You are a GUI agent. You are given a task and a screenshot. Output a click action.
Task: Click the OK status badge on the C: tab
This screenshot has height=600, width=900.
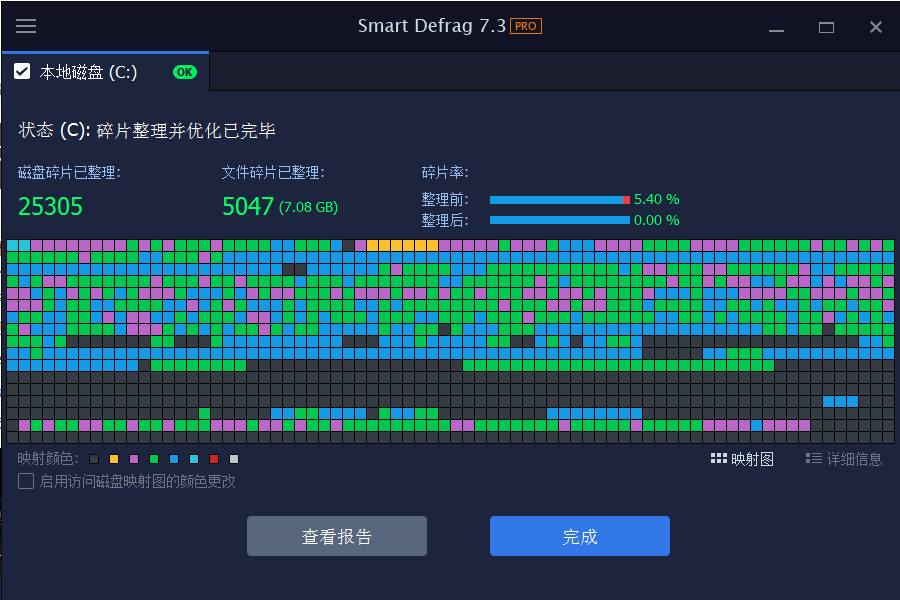[183, 72]
